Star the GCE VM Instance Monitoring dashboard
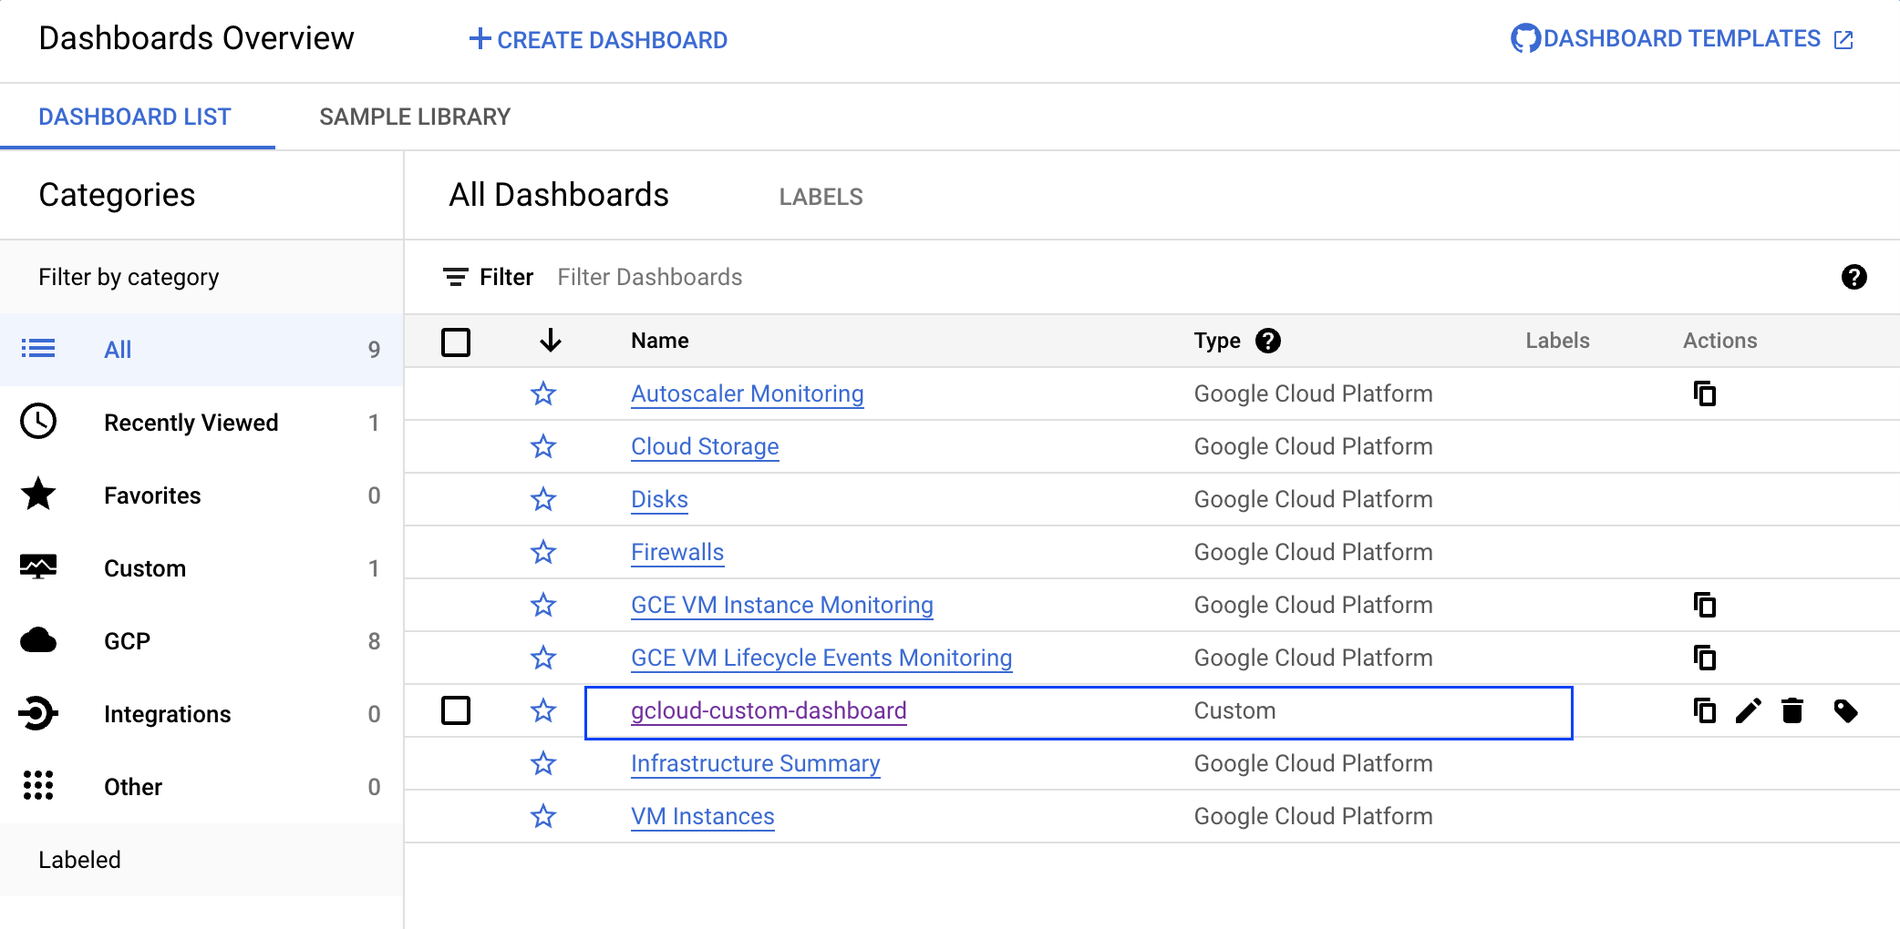 543,605
